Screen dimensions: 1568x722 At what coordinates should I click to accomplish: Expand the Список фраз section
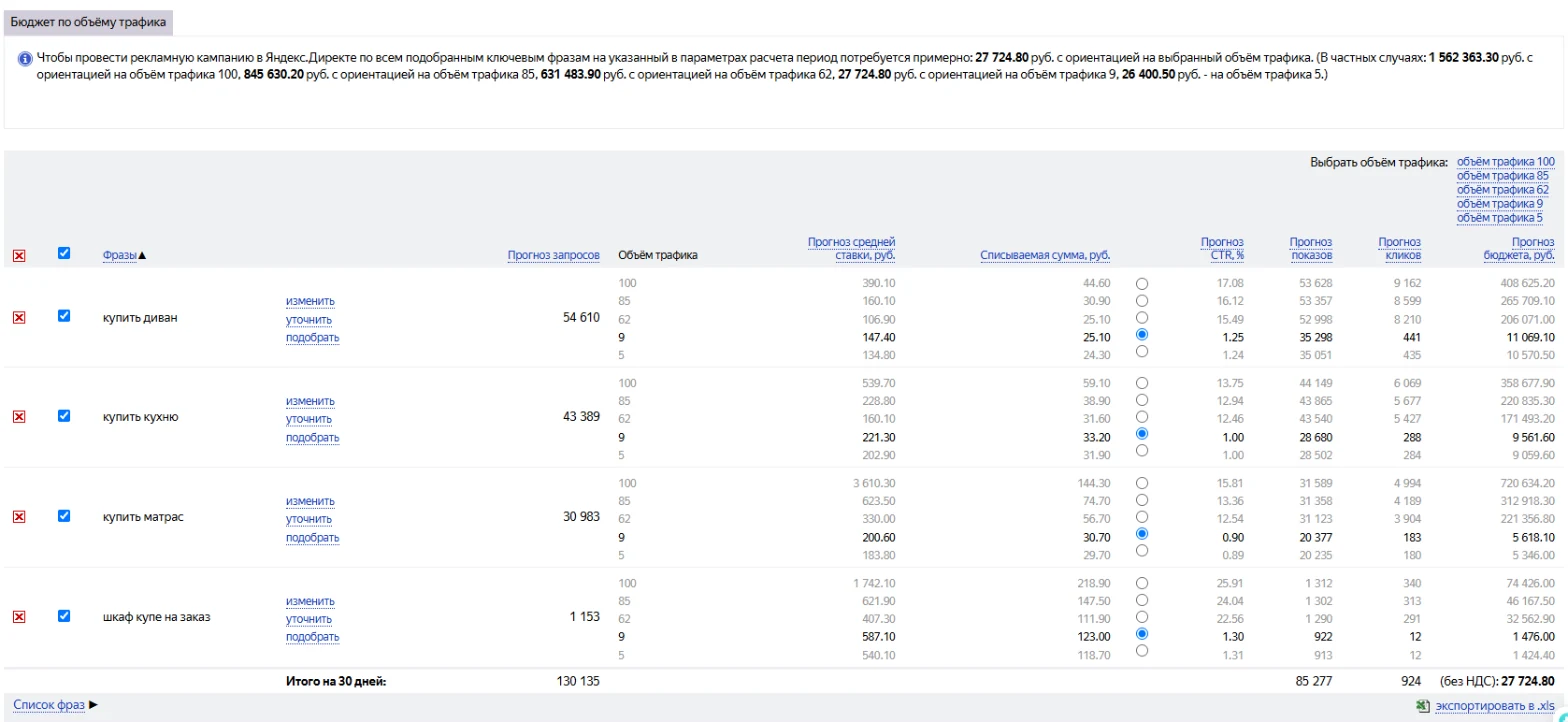point(56,705)
